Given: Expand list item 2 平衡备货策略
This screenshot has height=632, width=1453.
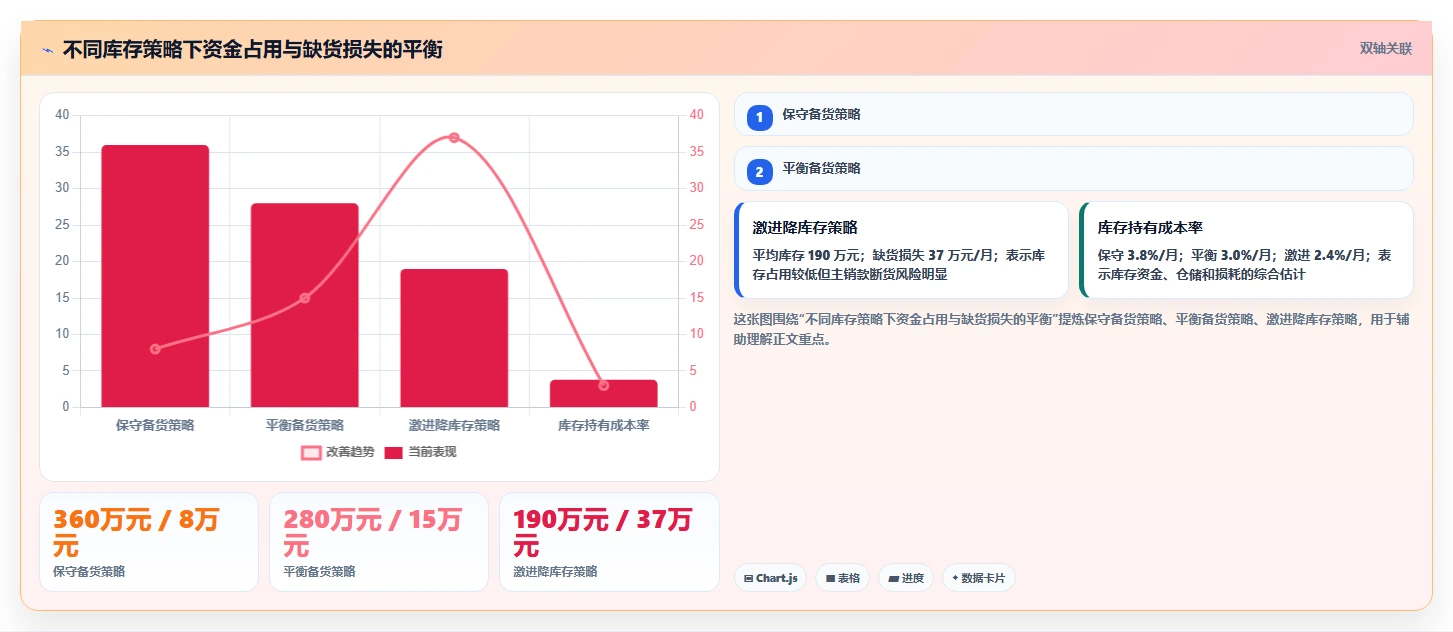Looking at the screenshot, I should 1073,168.
